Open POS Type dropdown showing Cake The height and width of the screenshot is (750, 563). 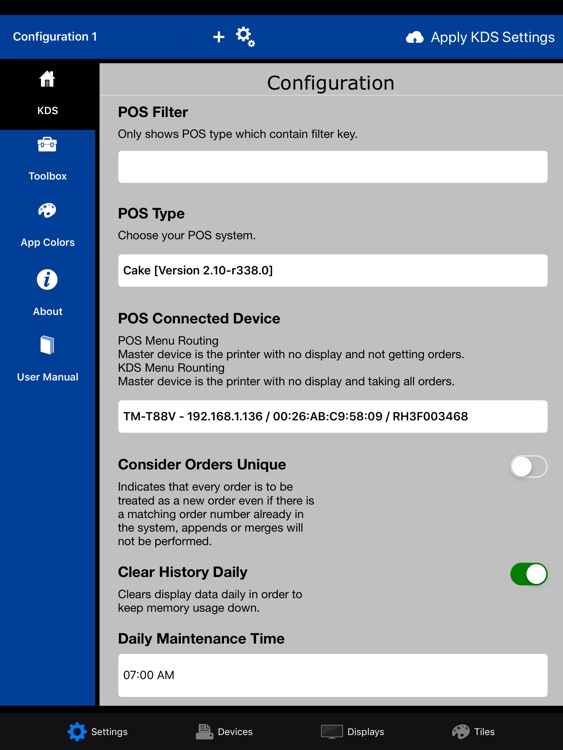click(x=332, y=270)
